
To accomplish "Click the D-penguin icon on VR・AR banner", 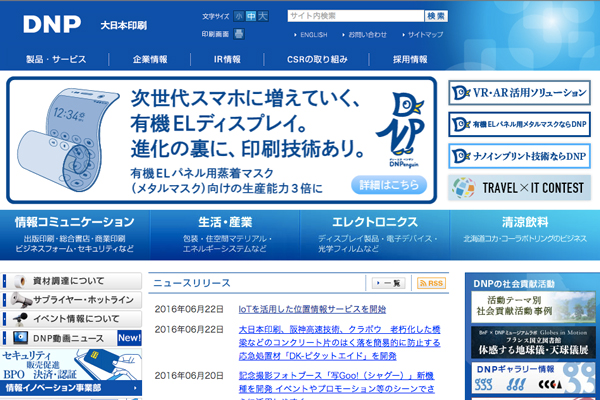I will (x=461, y=93).
